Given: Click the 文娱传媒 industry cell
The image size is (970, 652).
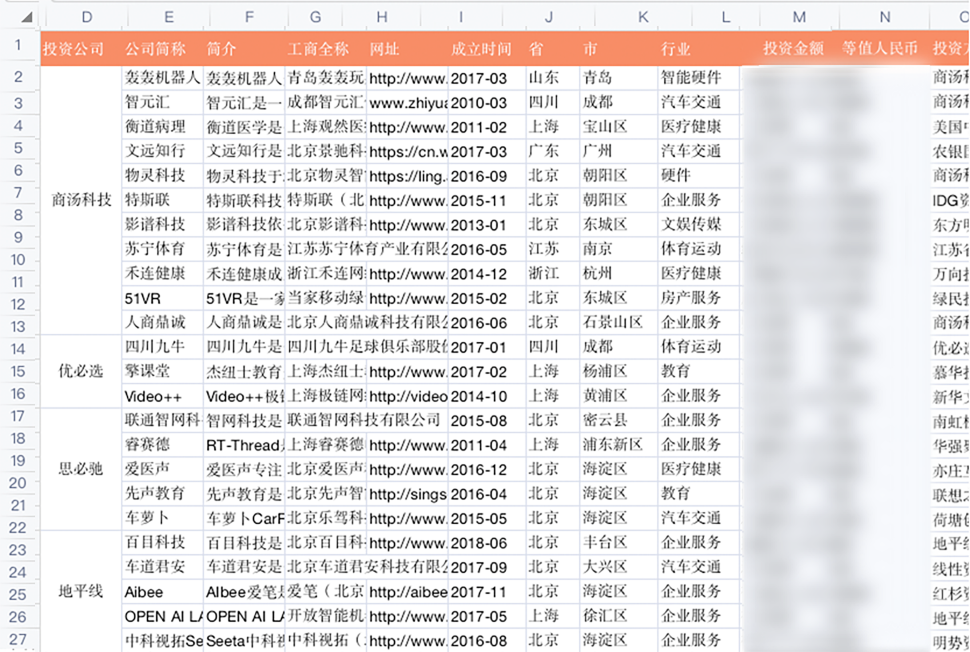Looking at the screenshot, I should click(699, 225).
